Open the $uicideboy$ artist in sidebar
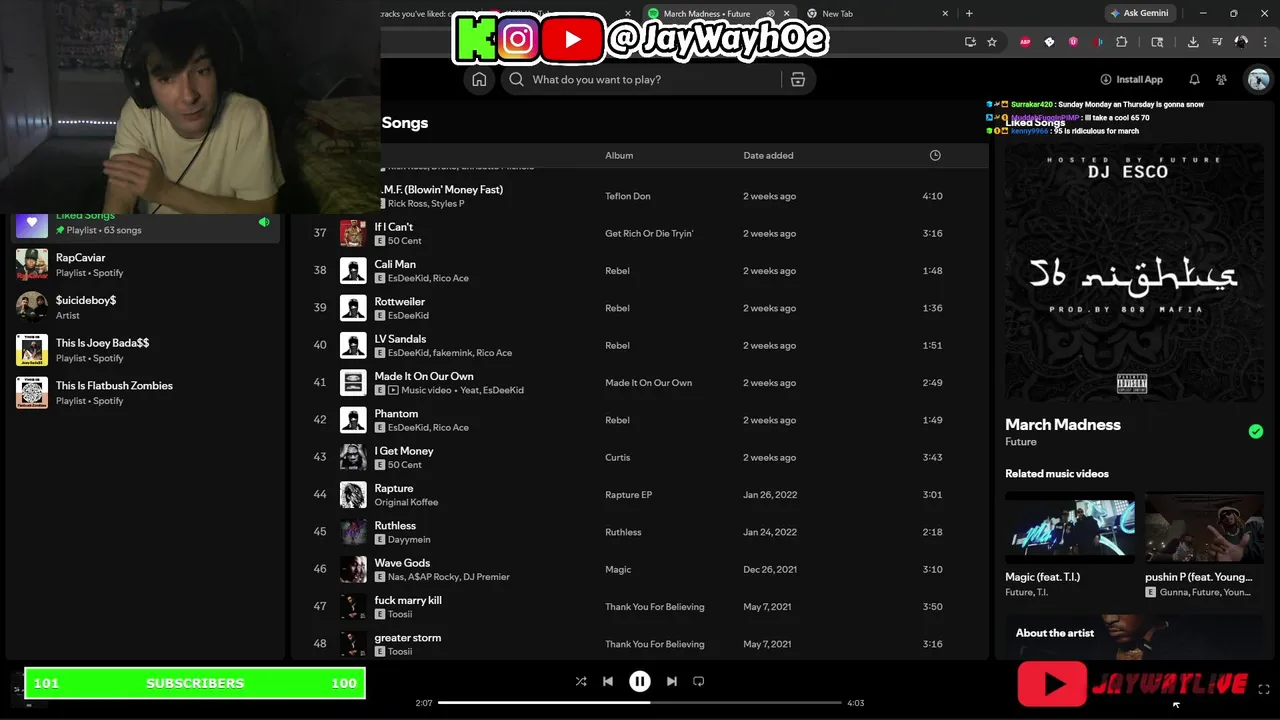 pyautogui.click(x=146, y=307)
